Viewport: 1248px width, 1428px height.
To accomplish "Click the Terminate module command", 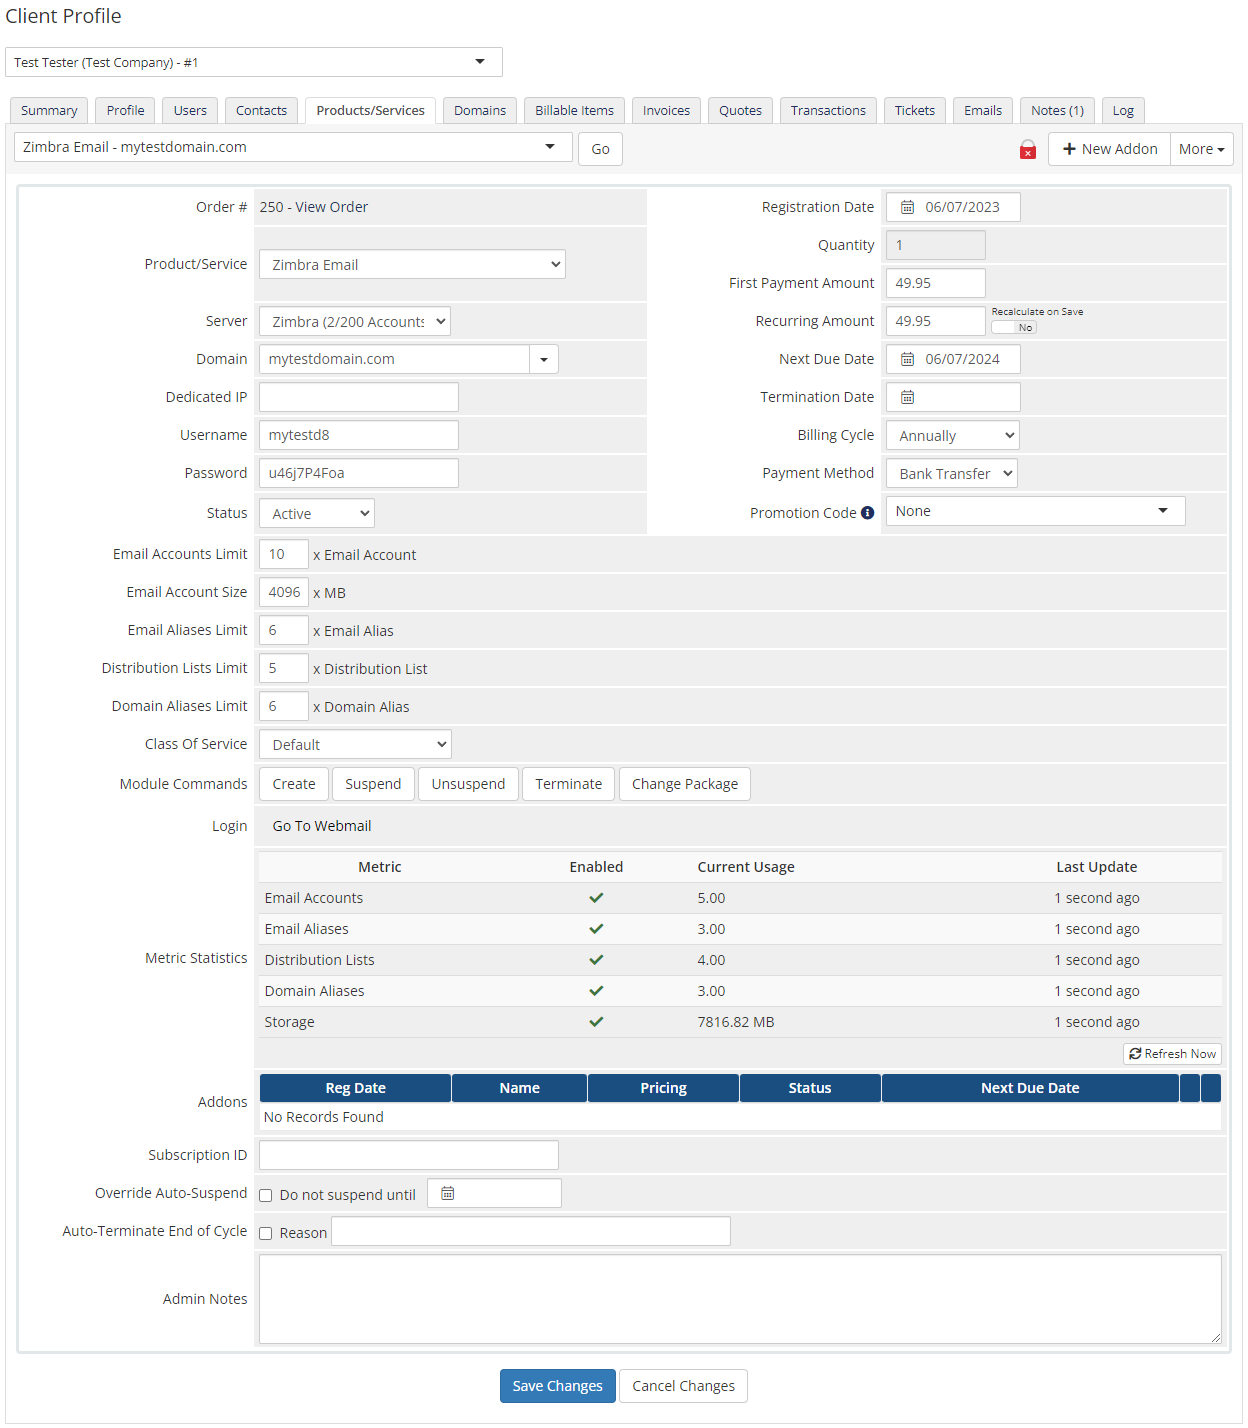I will 568,784.
